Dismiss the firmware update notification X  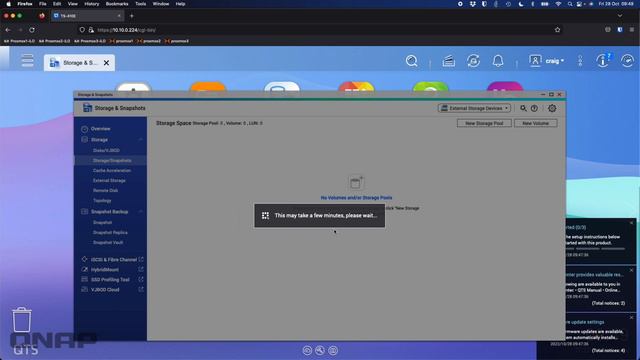pyautogui.click(x=631, y=318)
